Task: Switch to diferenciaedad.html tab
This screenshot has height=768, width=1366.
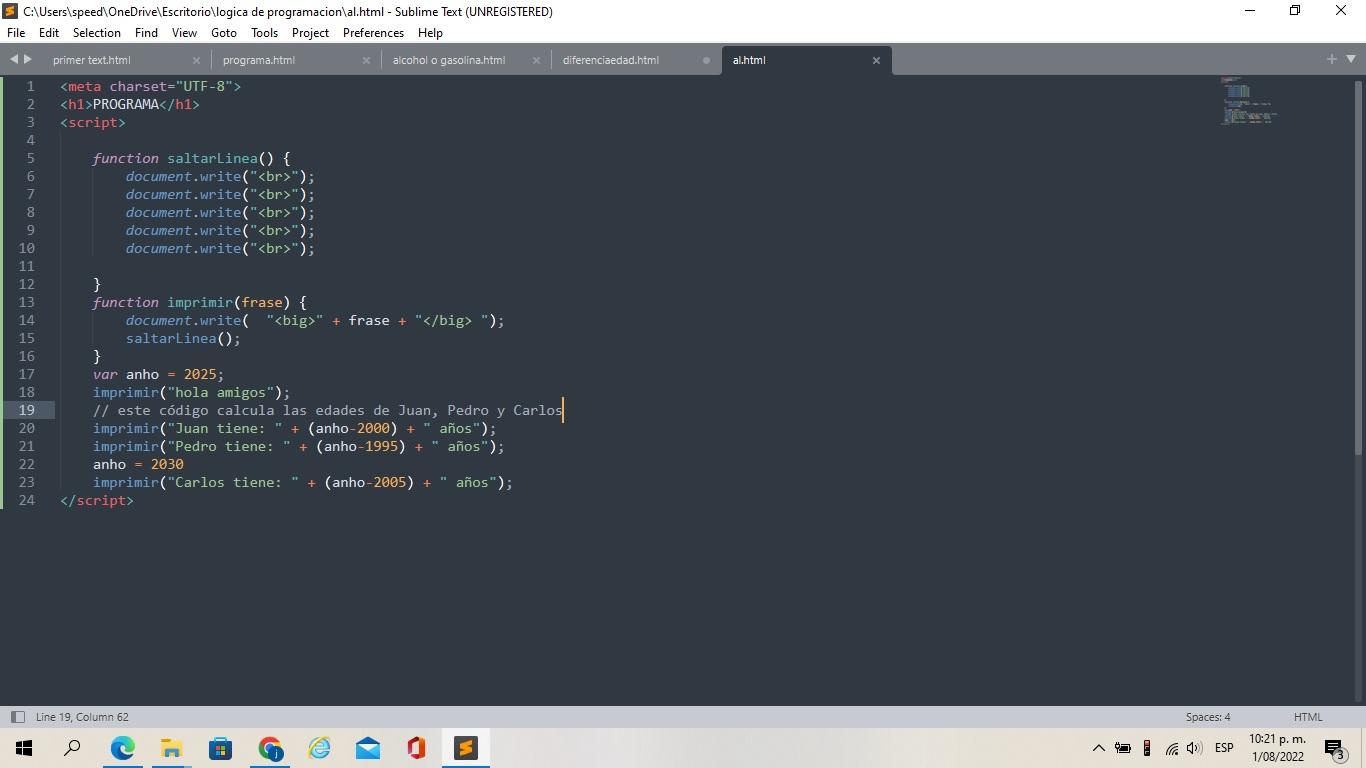Action: (x=611, y=60)
